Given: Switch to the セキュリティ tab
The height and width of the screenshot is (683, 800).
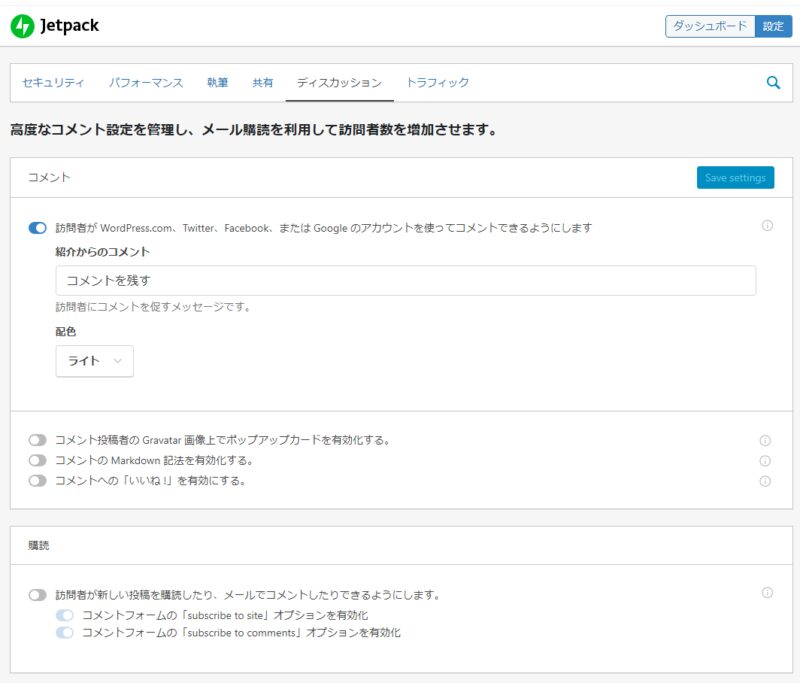Looking at the screenshot, I should coord(53,83).
